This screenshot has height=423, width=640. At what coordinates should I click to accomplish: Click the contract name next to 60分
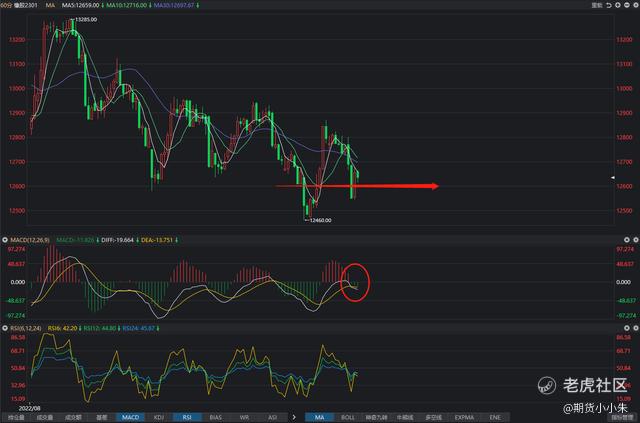[x=26, y=5]
